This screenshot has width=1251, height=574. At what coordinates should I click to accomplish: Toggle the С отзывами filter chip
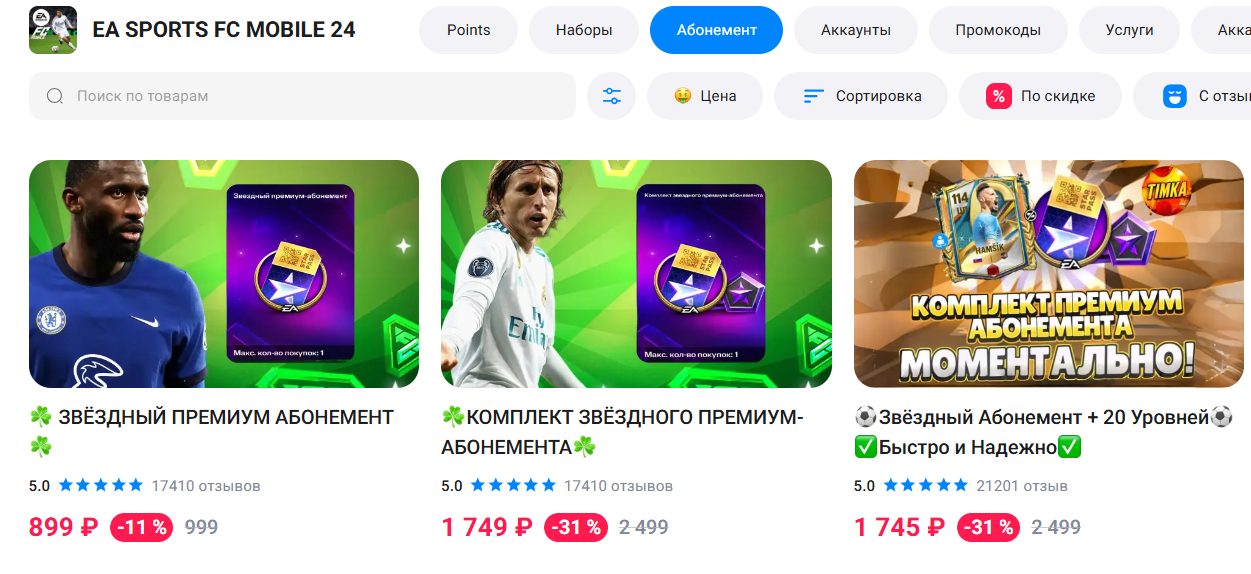tap(1192, 96)
